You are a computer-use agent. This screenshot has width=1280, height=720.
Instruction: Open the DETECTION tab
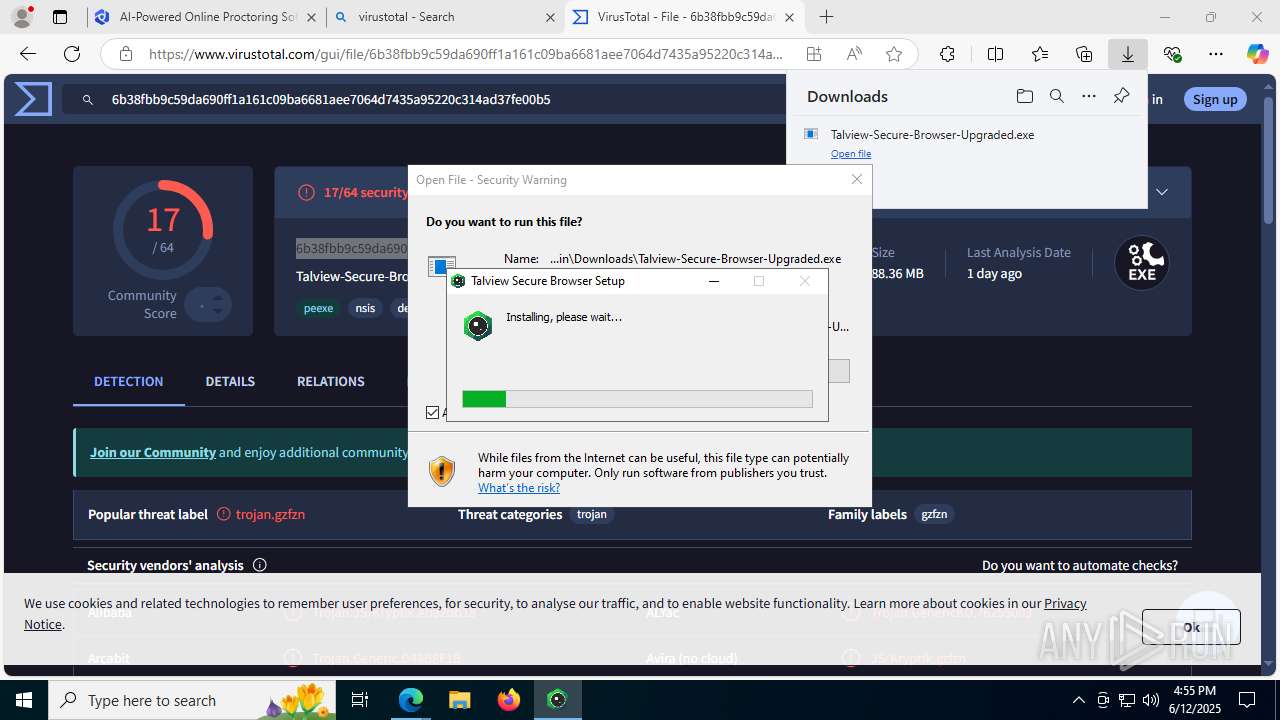(x=128, y=381)
